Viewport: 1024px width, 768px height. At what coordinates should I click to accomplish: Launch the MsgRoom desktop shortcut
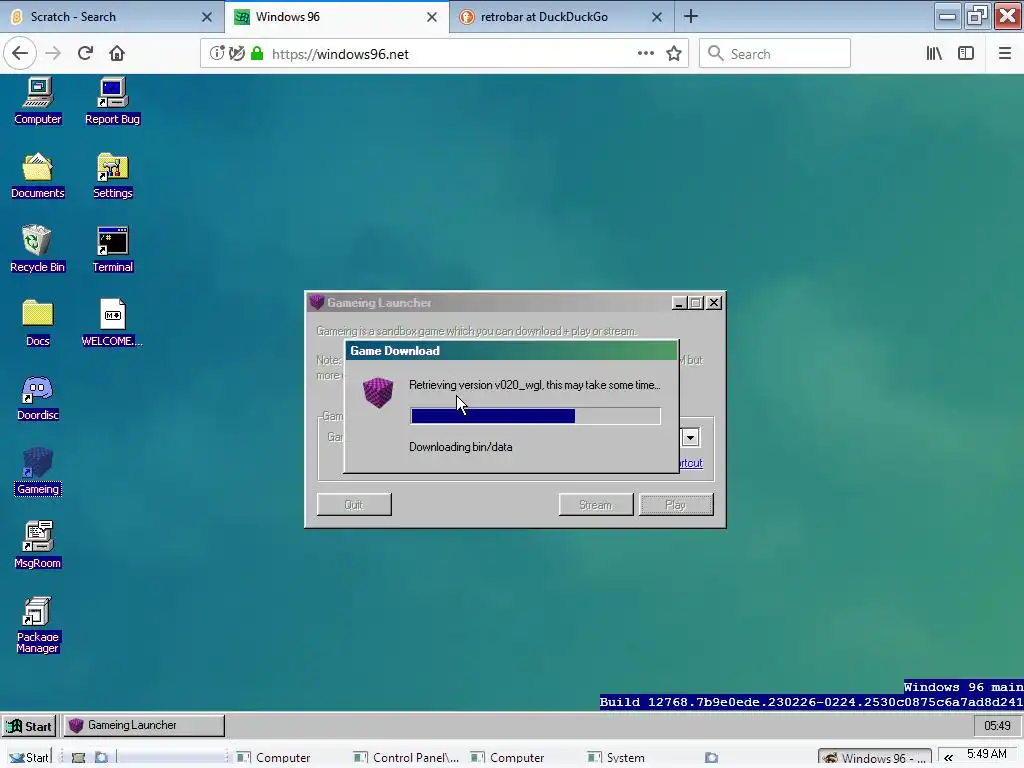pyautogui.click(x=37, y=545)
